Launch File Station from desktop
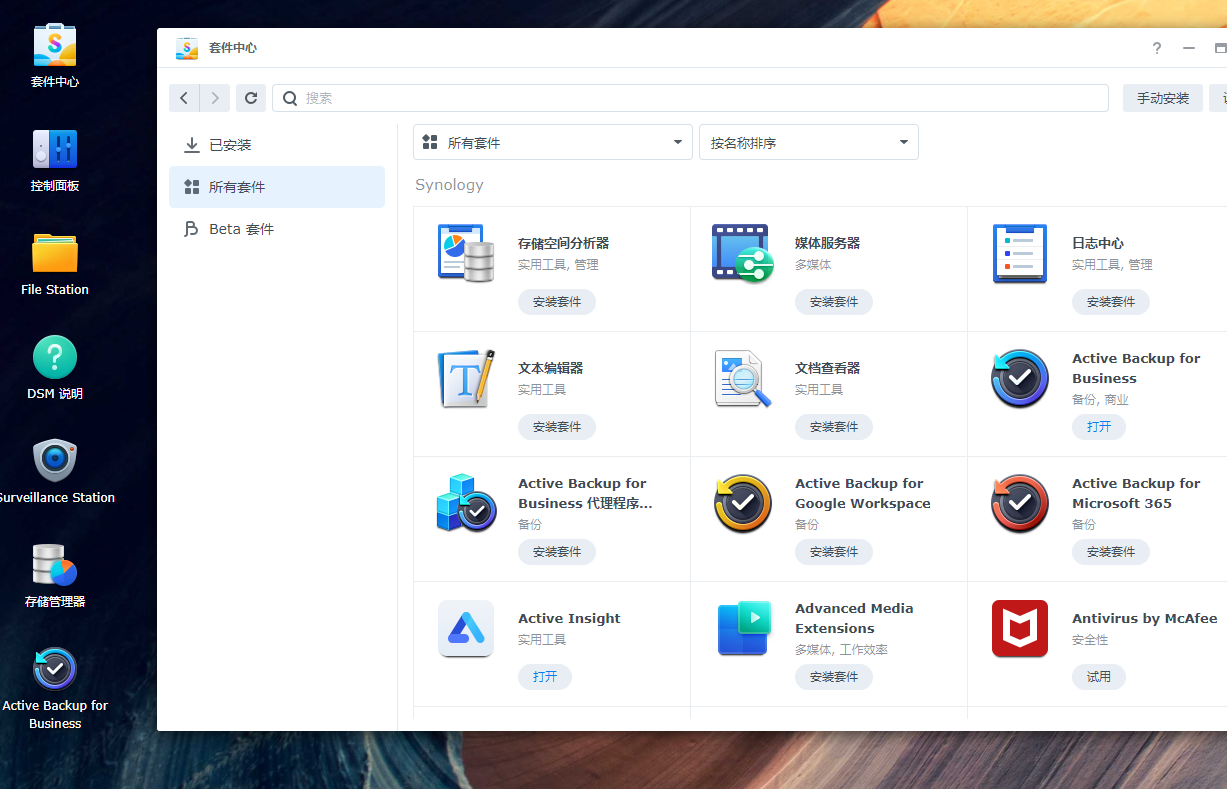Screen dimensions: 1227x789 (x=55, y=253)
